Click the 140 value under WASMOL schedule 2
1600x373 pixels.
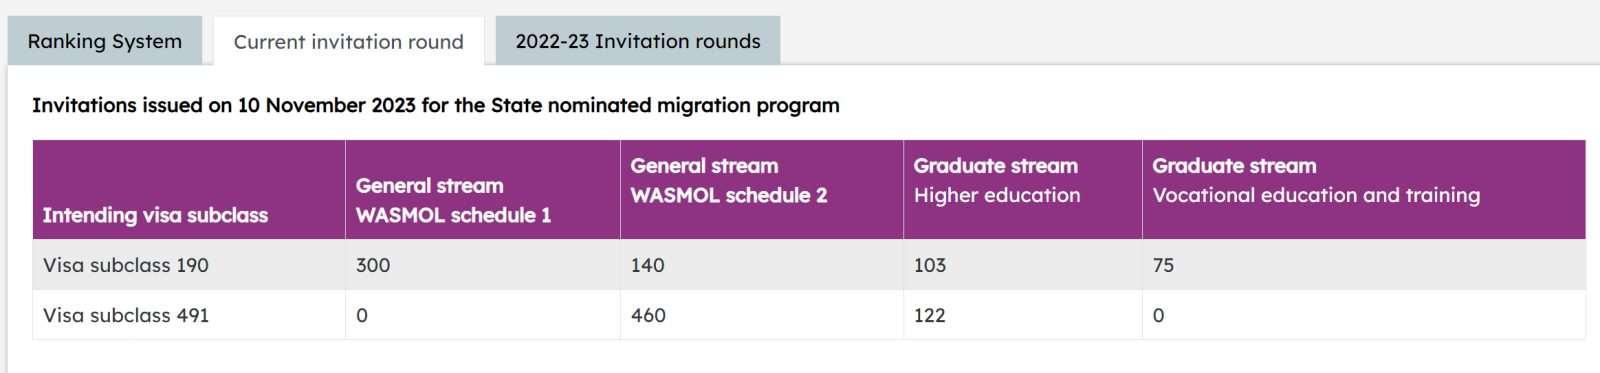coord(647,265)
